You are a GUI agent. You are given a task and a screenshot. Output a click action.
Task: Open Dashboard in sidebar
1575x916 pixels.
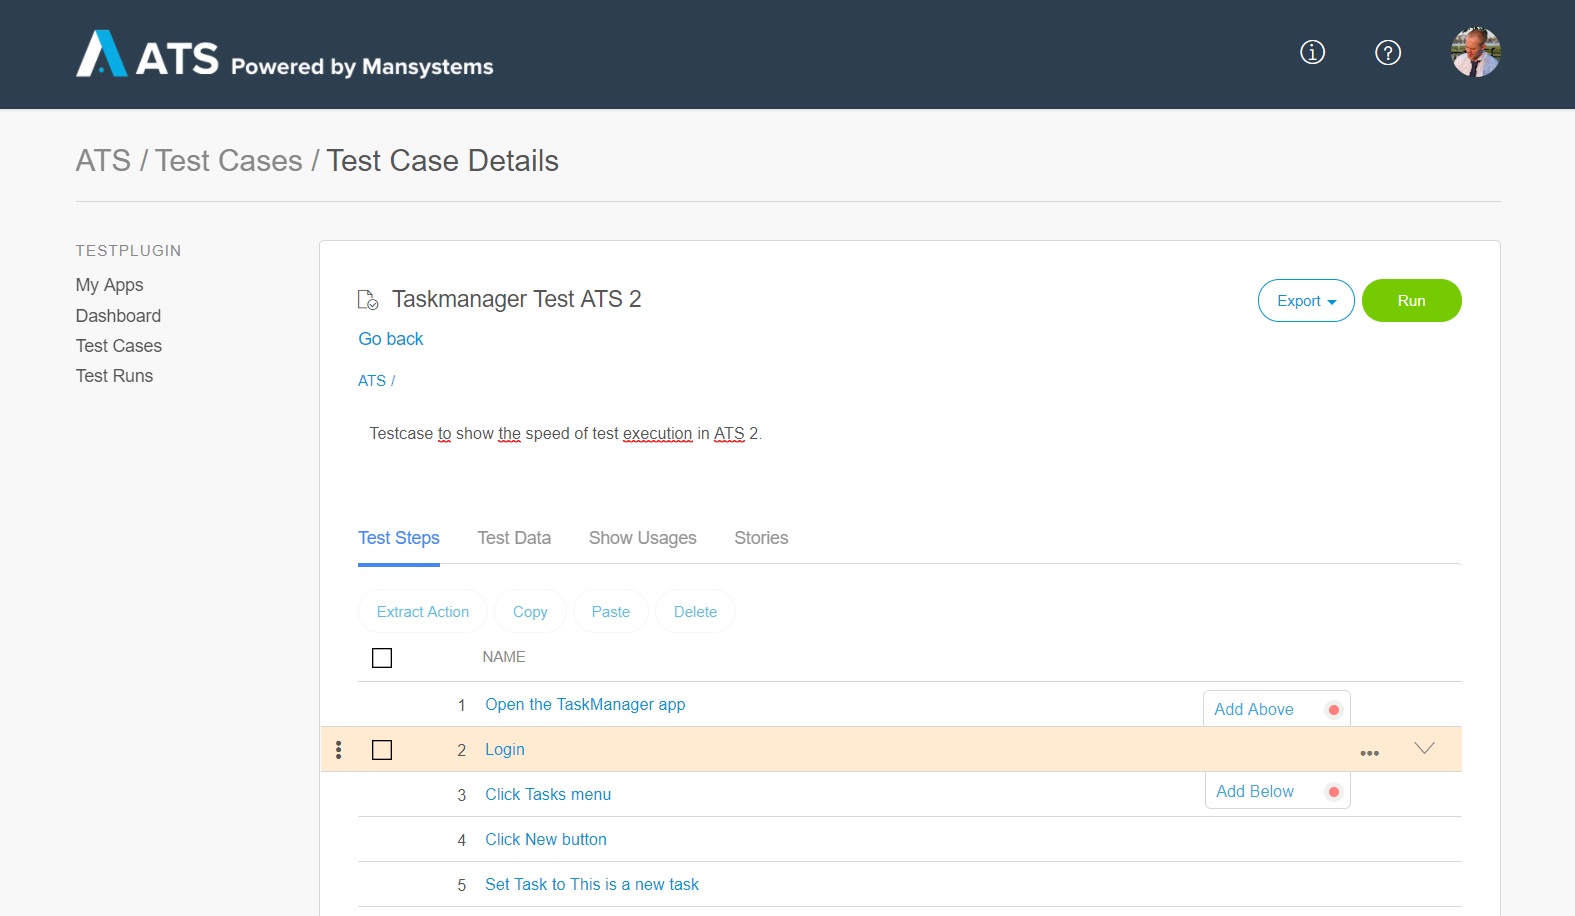click(118, 316)
